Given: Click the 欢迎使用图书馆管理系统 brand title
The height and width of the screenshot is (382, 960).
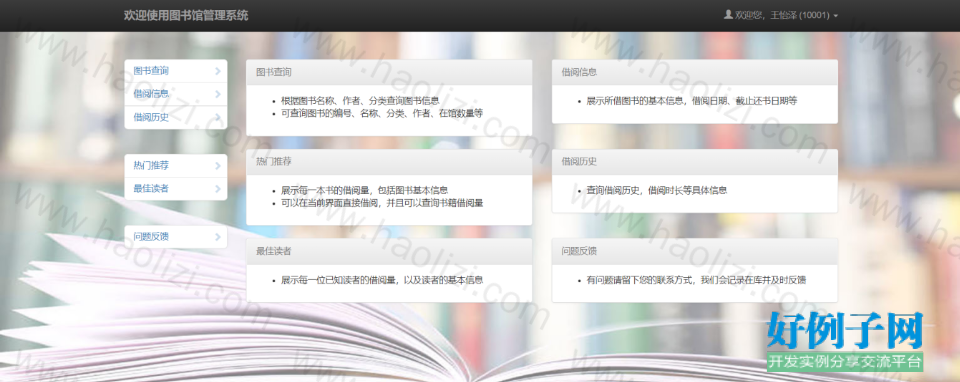Looking at the screenshot, I should click(x=186, y=15).
